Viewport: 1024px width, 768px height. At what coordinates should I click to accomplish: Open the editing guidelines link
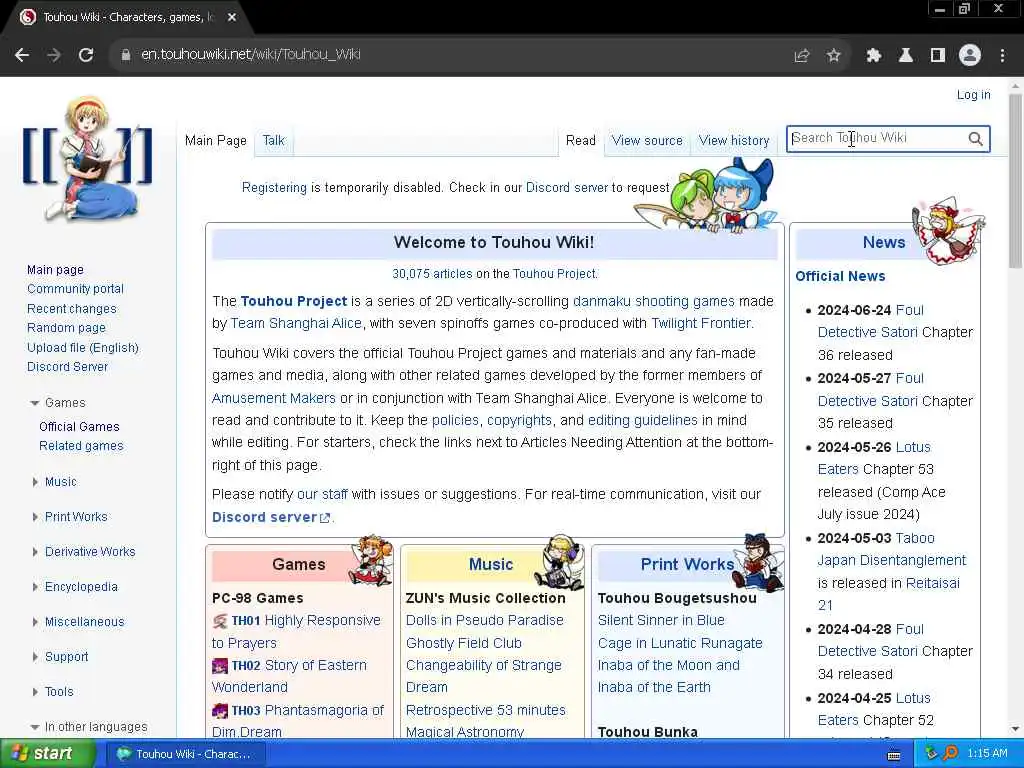click(643, 421)
